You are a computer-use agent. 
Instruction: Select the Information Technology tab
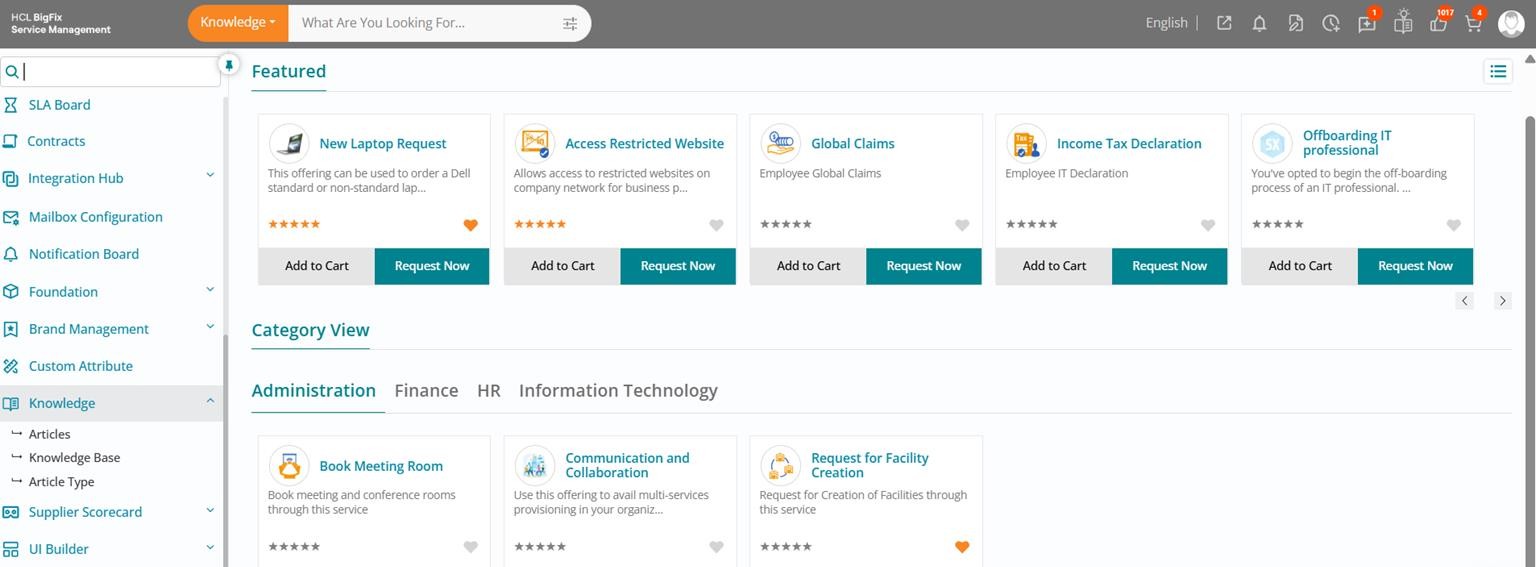(617, 391)
